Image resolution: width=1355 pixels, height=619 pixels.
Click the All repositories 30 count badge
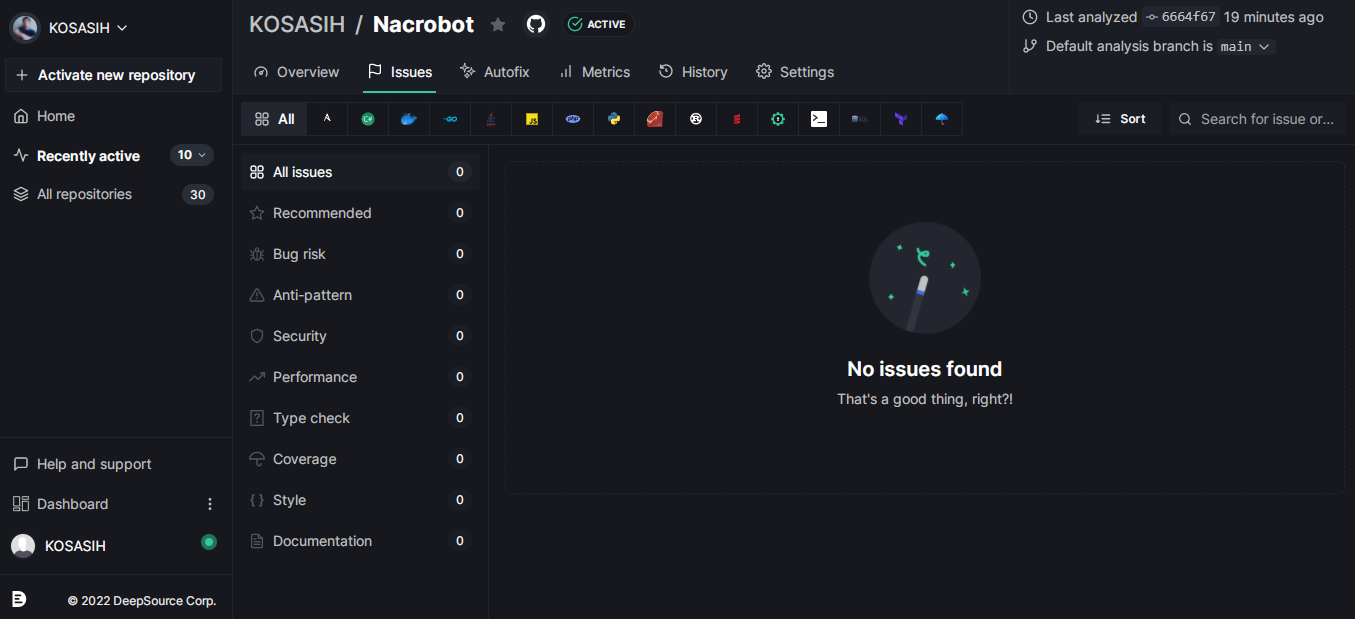tap(198, 194)
